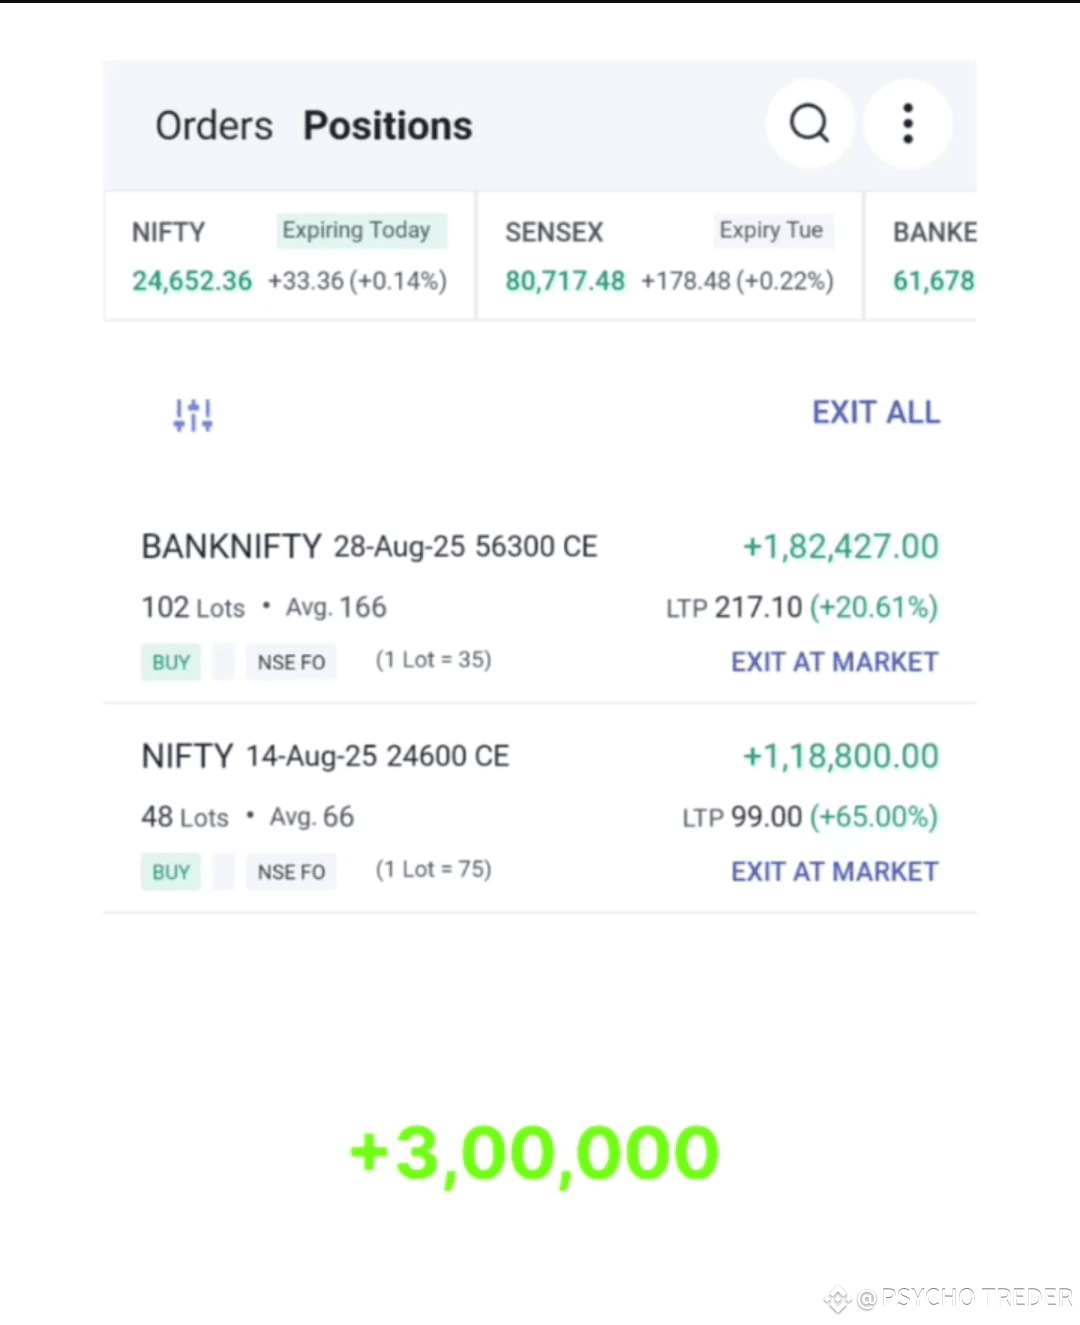This screenshot has width=1080, height=1325.
Task: Tap the PSYCHO TREDER watermark logo
Action: coord(948,1298)
